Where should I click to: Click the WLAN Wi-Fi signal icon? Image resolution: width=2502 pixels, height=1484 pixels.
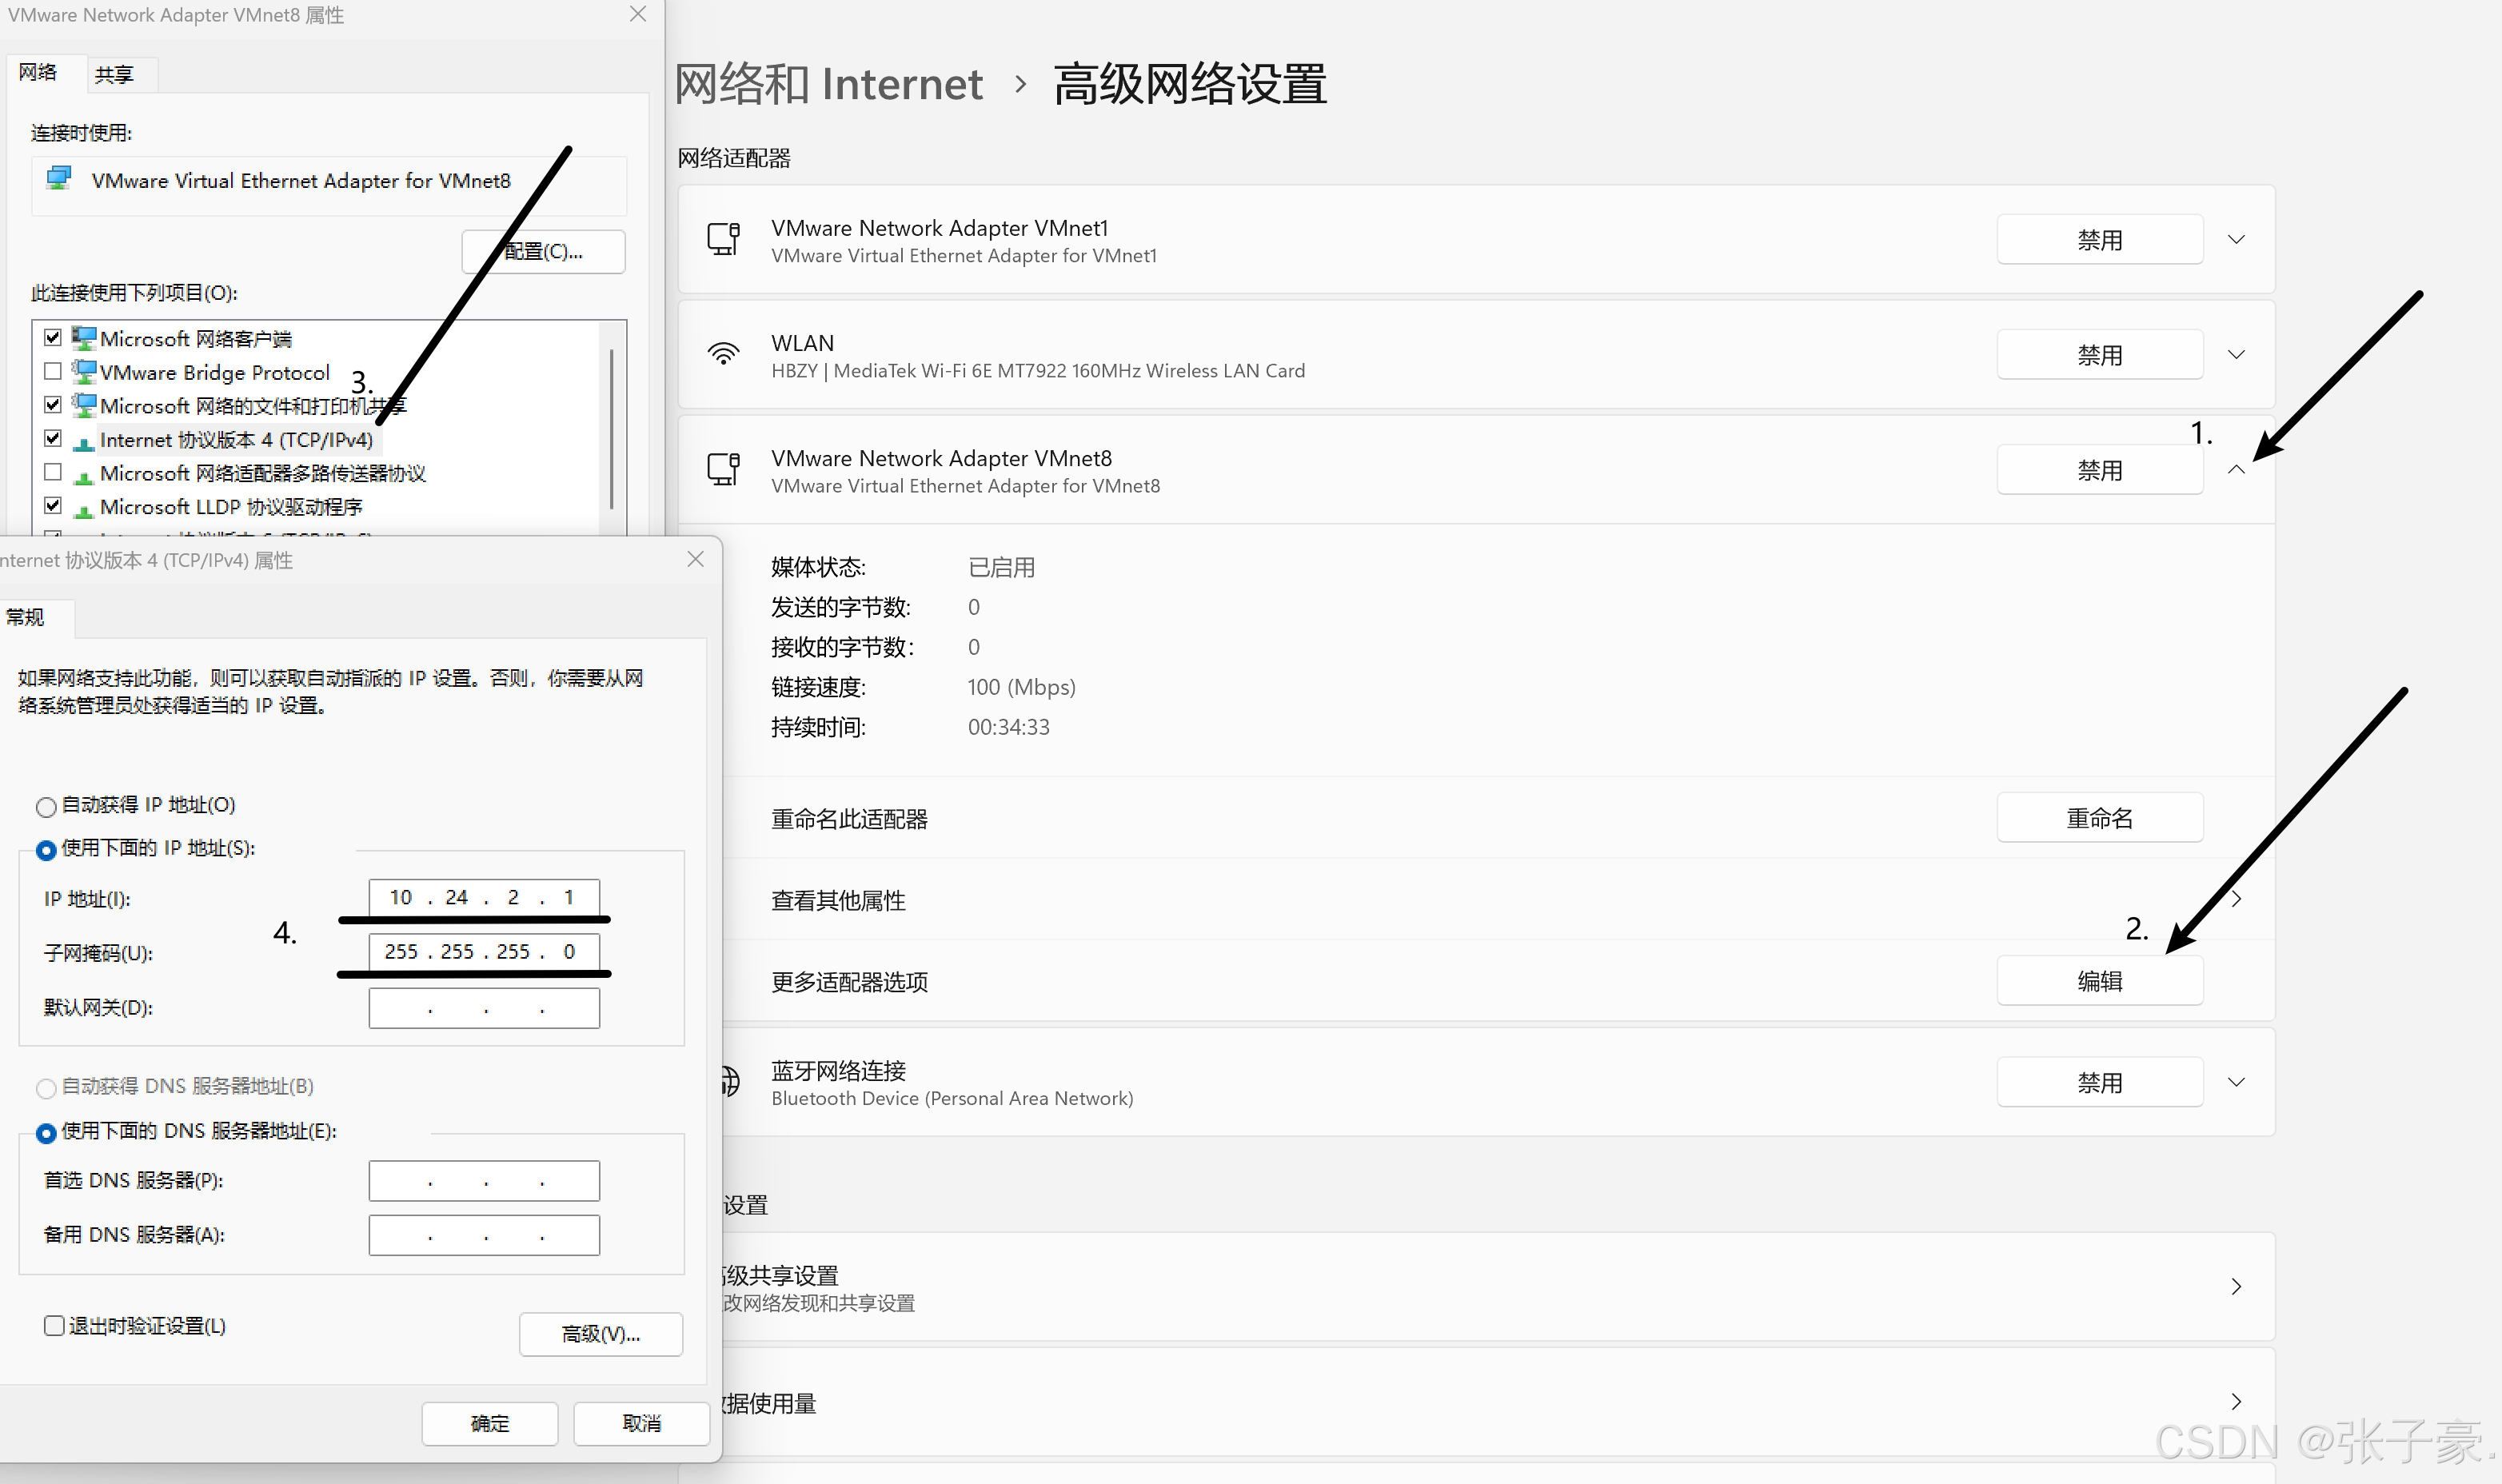click(x=723, y=354)
